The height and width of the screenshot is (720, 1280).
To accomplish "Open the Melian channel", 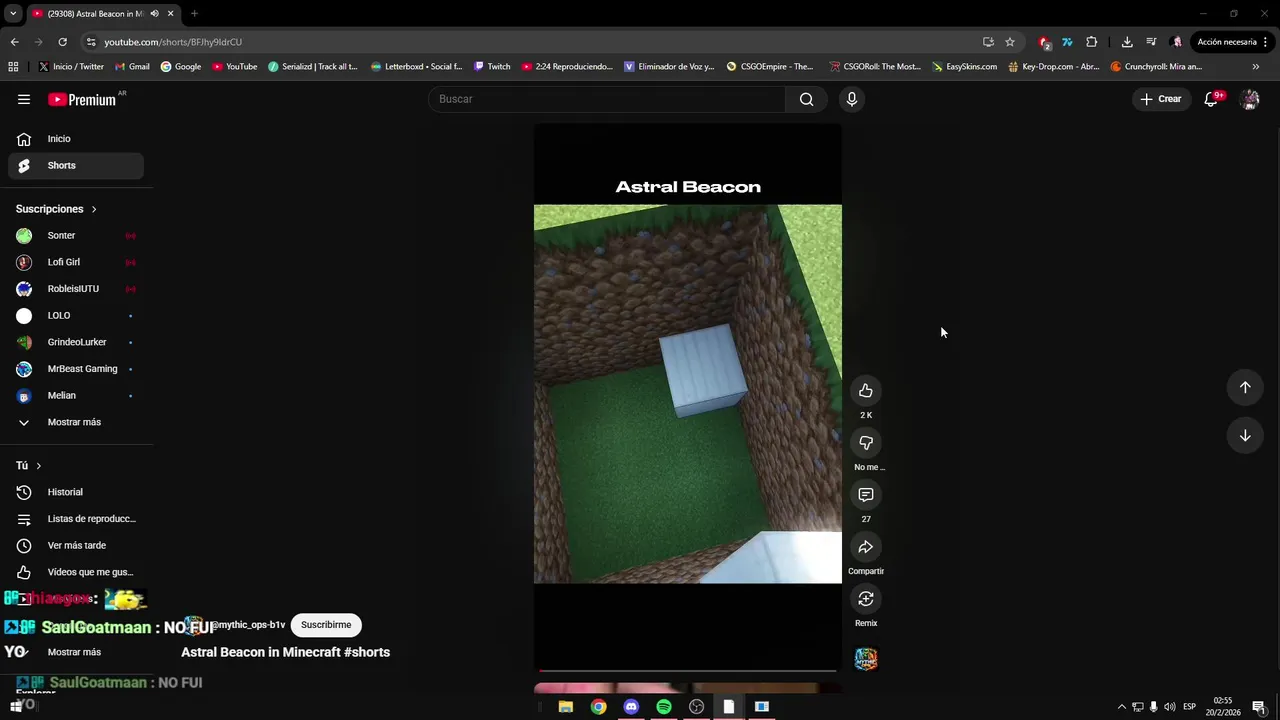I will 76,395.
